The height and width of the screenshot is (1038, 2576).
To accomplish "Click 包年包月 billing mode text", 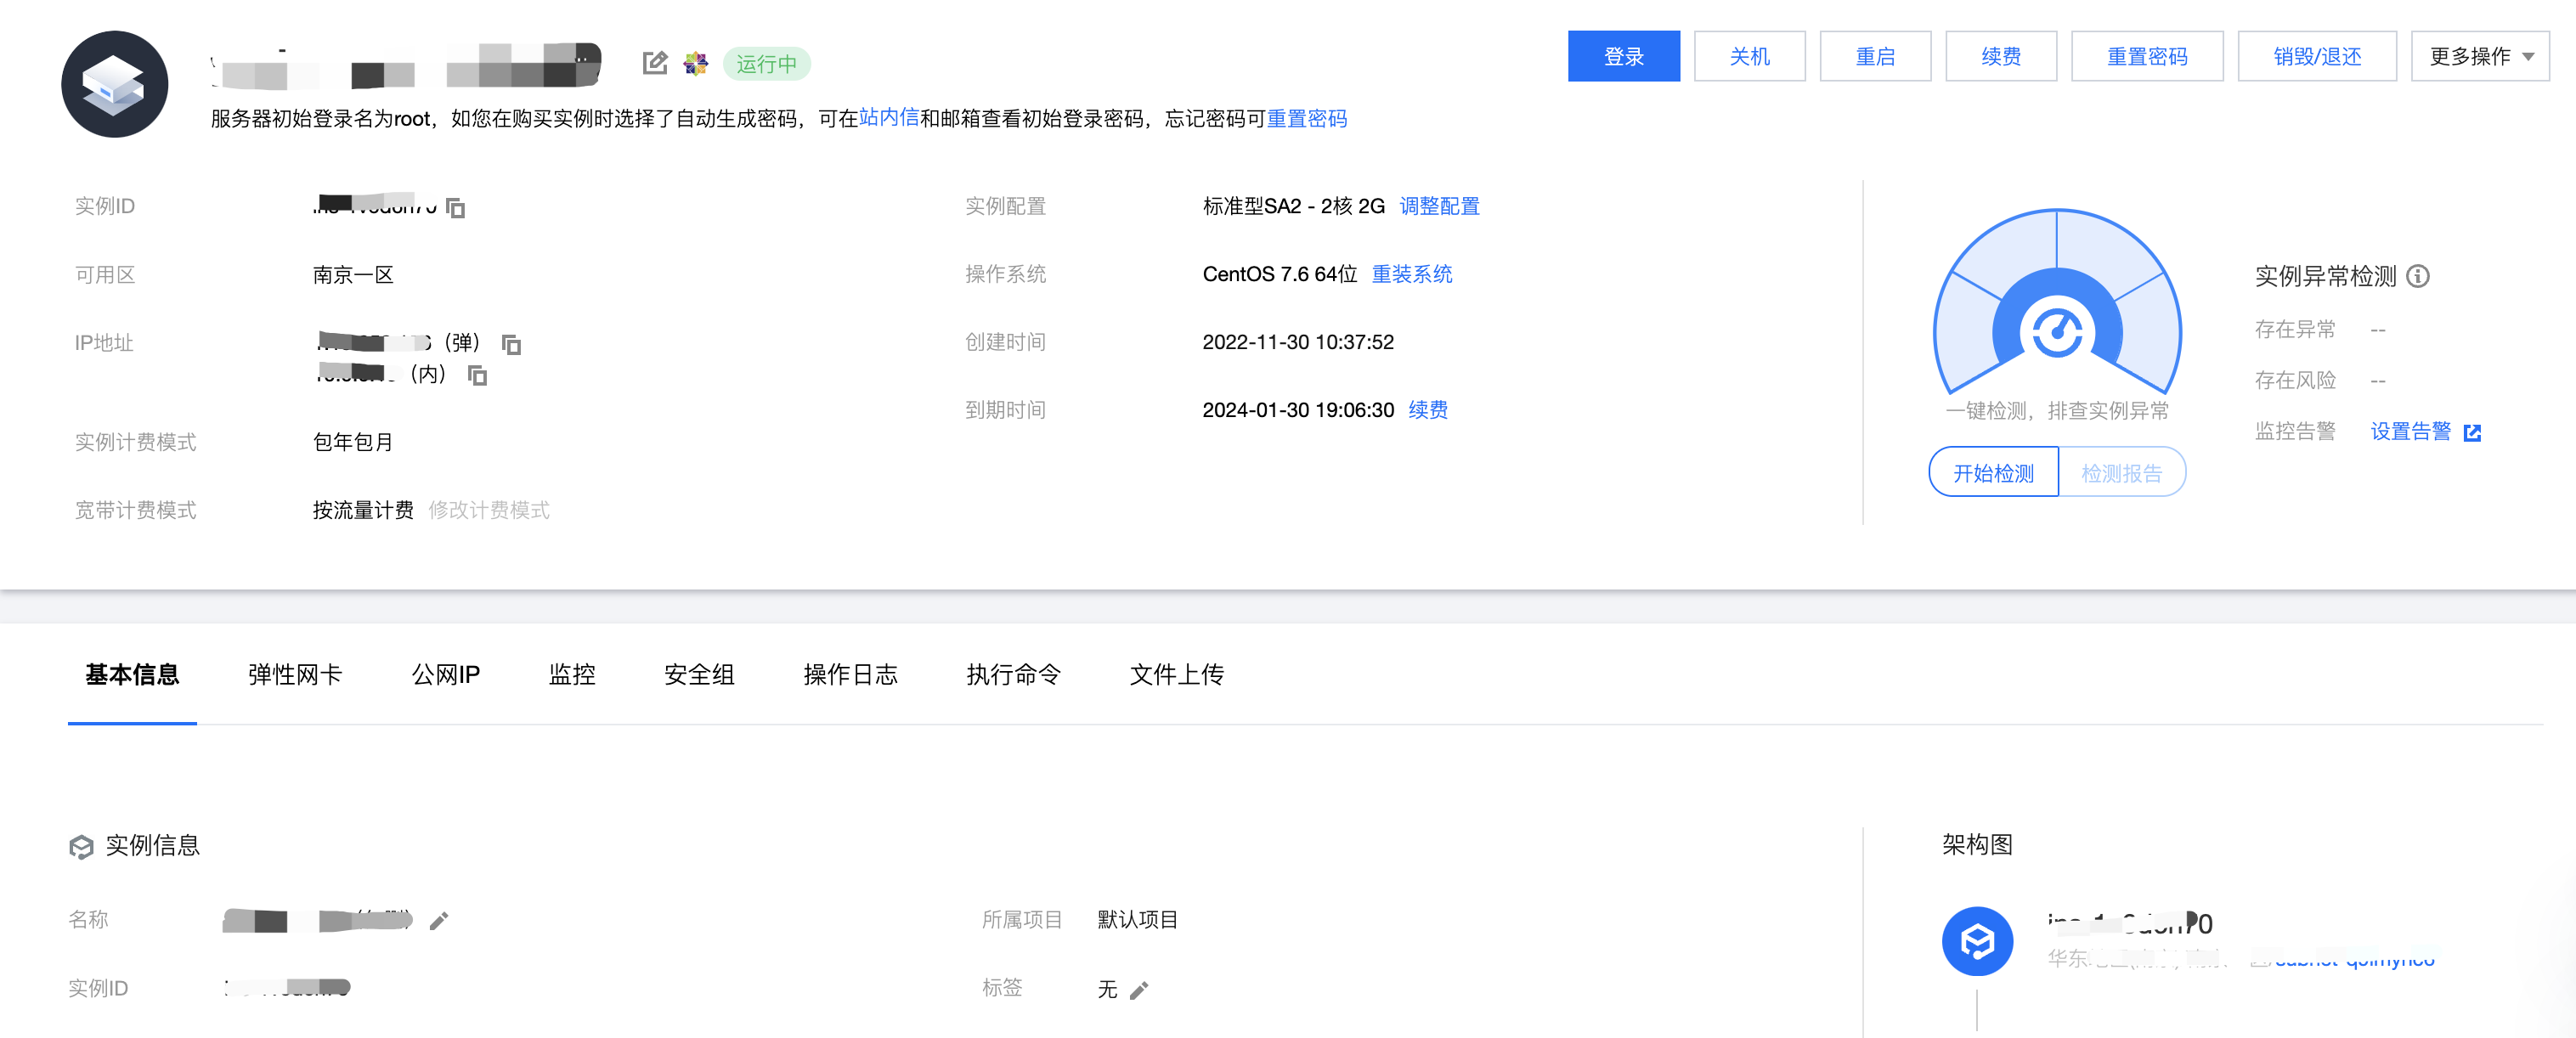I will [x=353, y=442].
